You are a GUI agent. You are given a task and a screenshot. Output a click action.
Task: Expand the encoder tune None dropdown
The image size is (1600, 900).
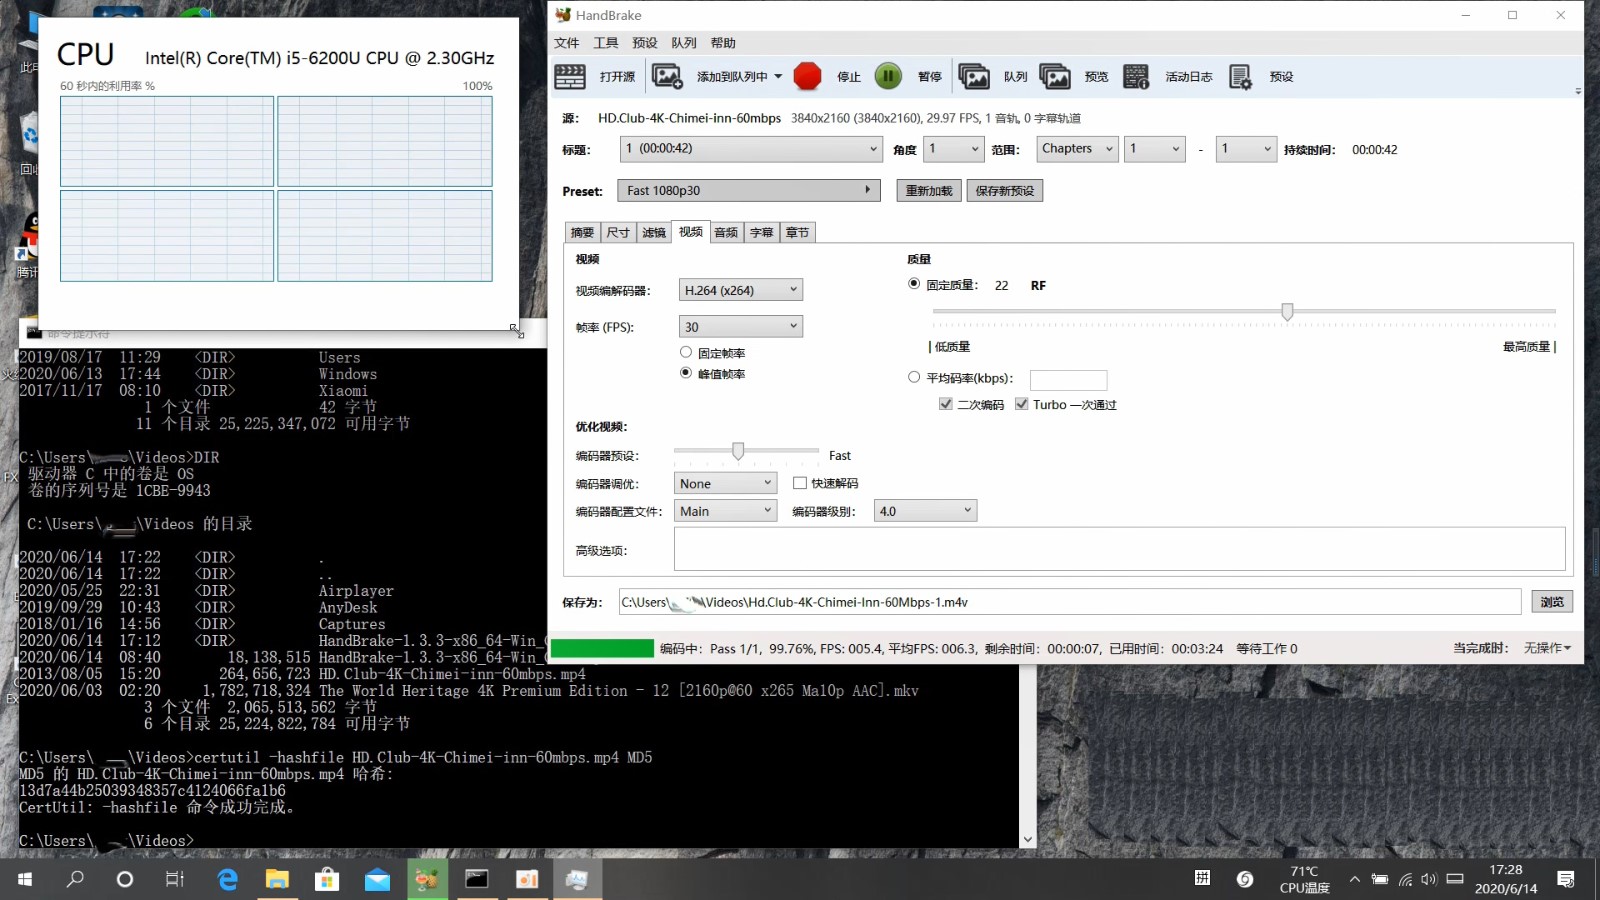[x=725, y=483]
